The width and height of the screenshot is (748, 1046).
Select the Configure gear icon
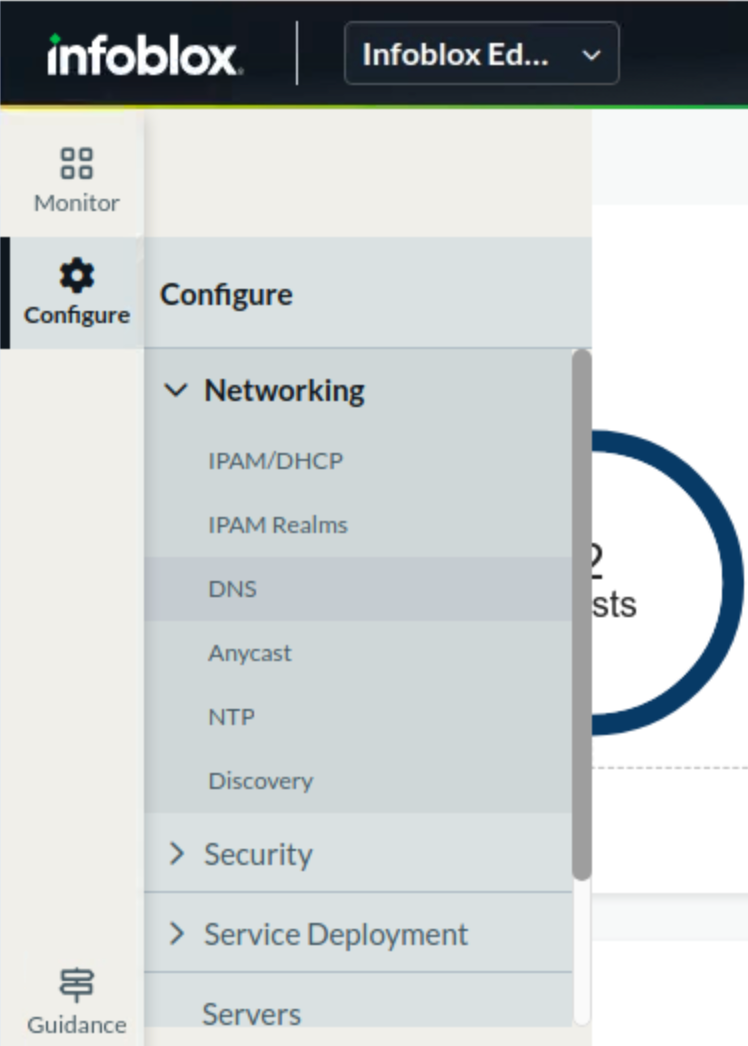point(77,275)
